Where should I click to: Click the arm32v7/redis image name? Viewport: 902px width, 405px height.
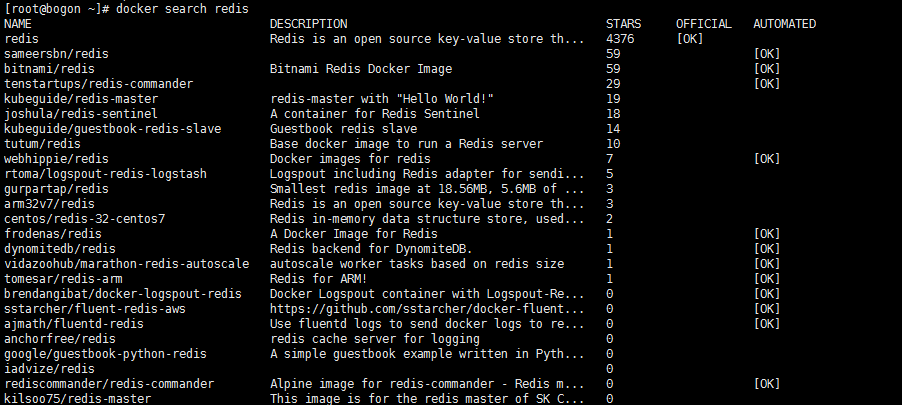pyautogui.click(x=49, y=203)
